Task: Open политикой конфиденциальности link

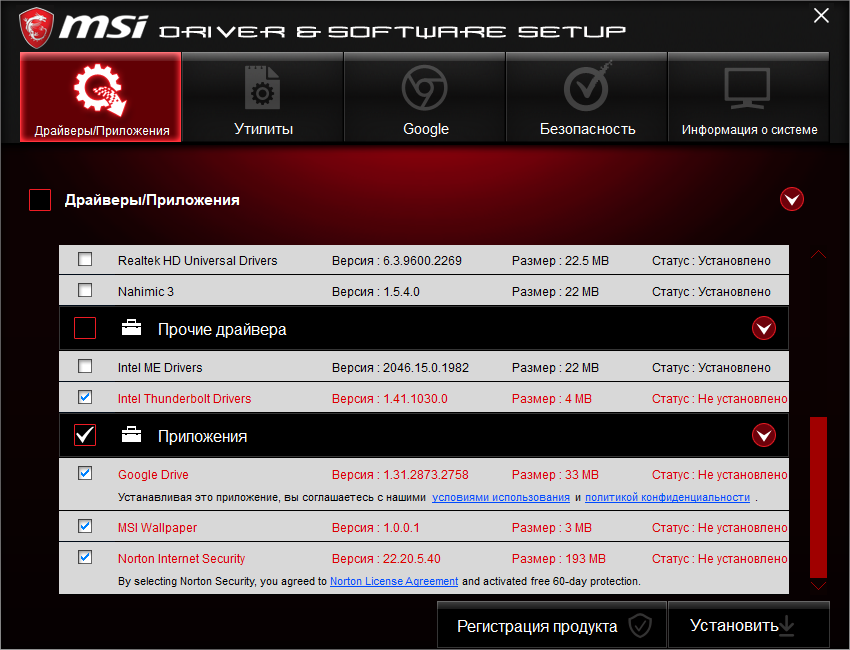Action: [x=667, y=497]
